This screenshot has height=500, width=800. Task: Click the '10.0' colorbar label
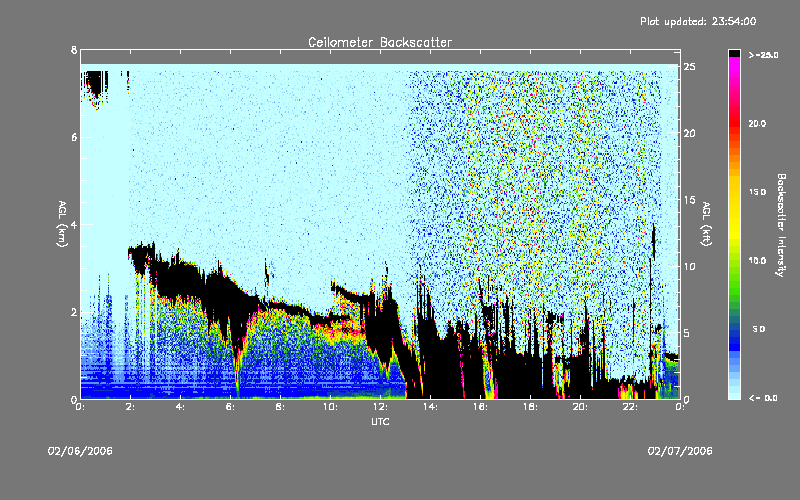click(x=757, y=260)
